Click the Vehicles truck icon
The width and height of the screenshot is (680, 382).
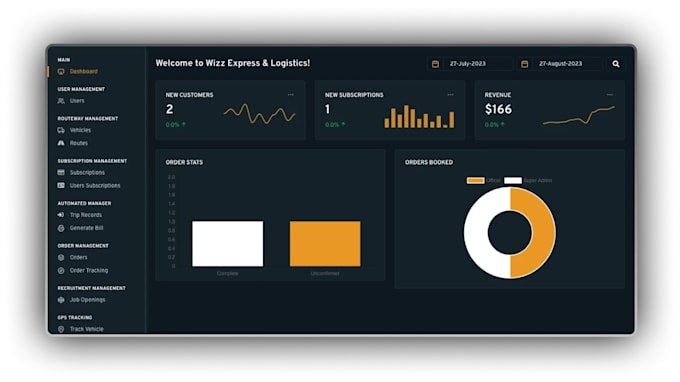pos(61,130)
